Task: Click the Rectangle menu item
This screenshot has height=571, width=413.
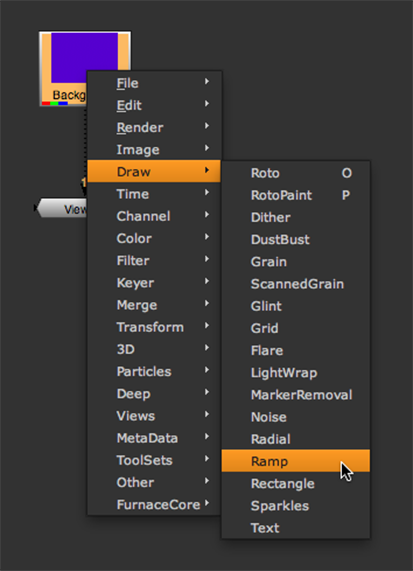Action: pos(295,483)
